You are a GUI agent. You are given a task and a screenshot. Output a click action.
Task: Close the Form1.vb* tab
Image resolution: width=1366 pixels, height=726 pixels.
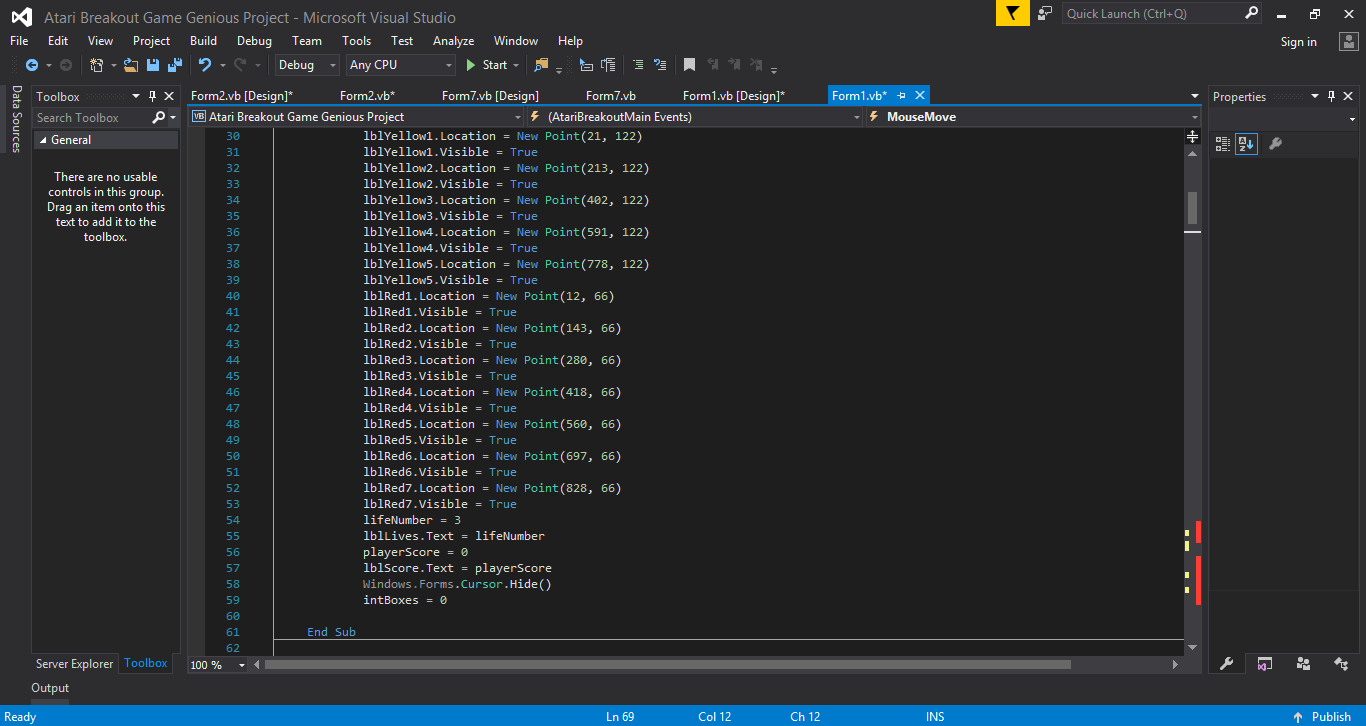920,96
